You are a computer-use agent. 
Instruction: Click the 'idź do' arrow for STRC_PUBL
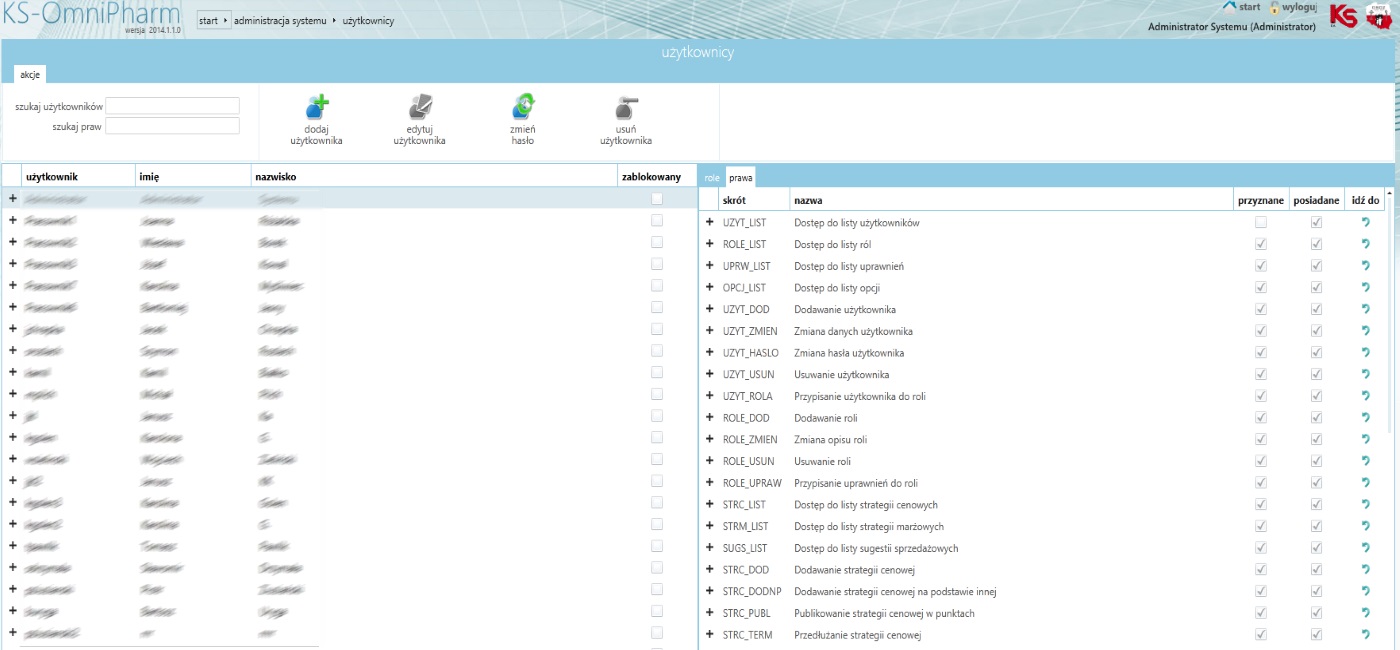tap(1365, 613)
